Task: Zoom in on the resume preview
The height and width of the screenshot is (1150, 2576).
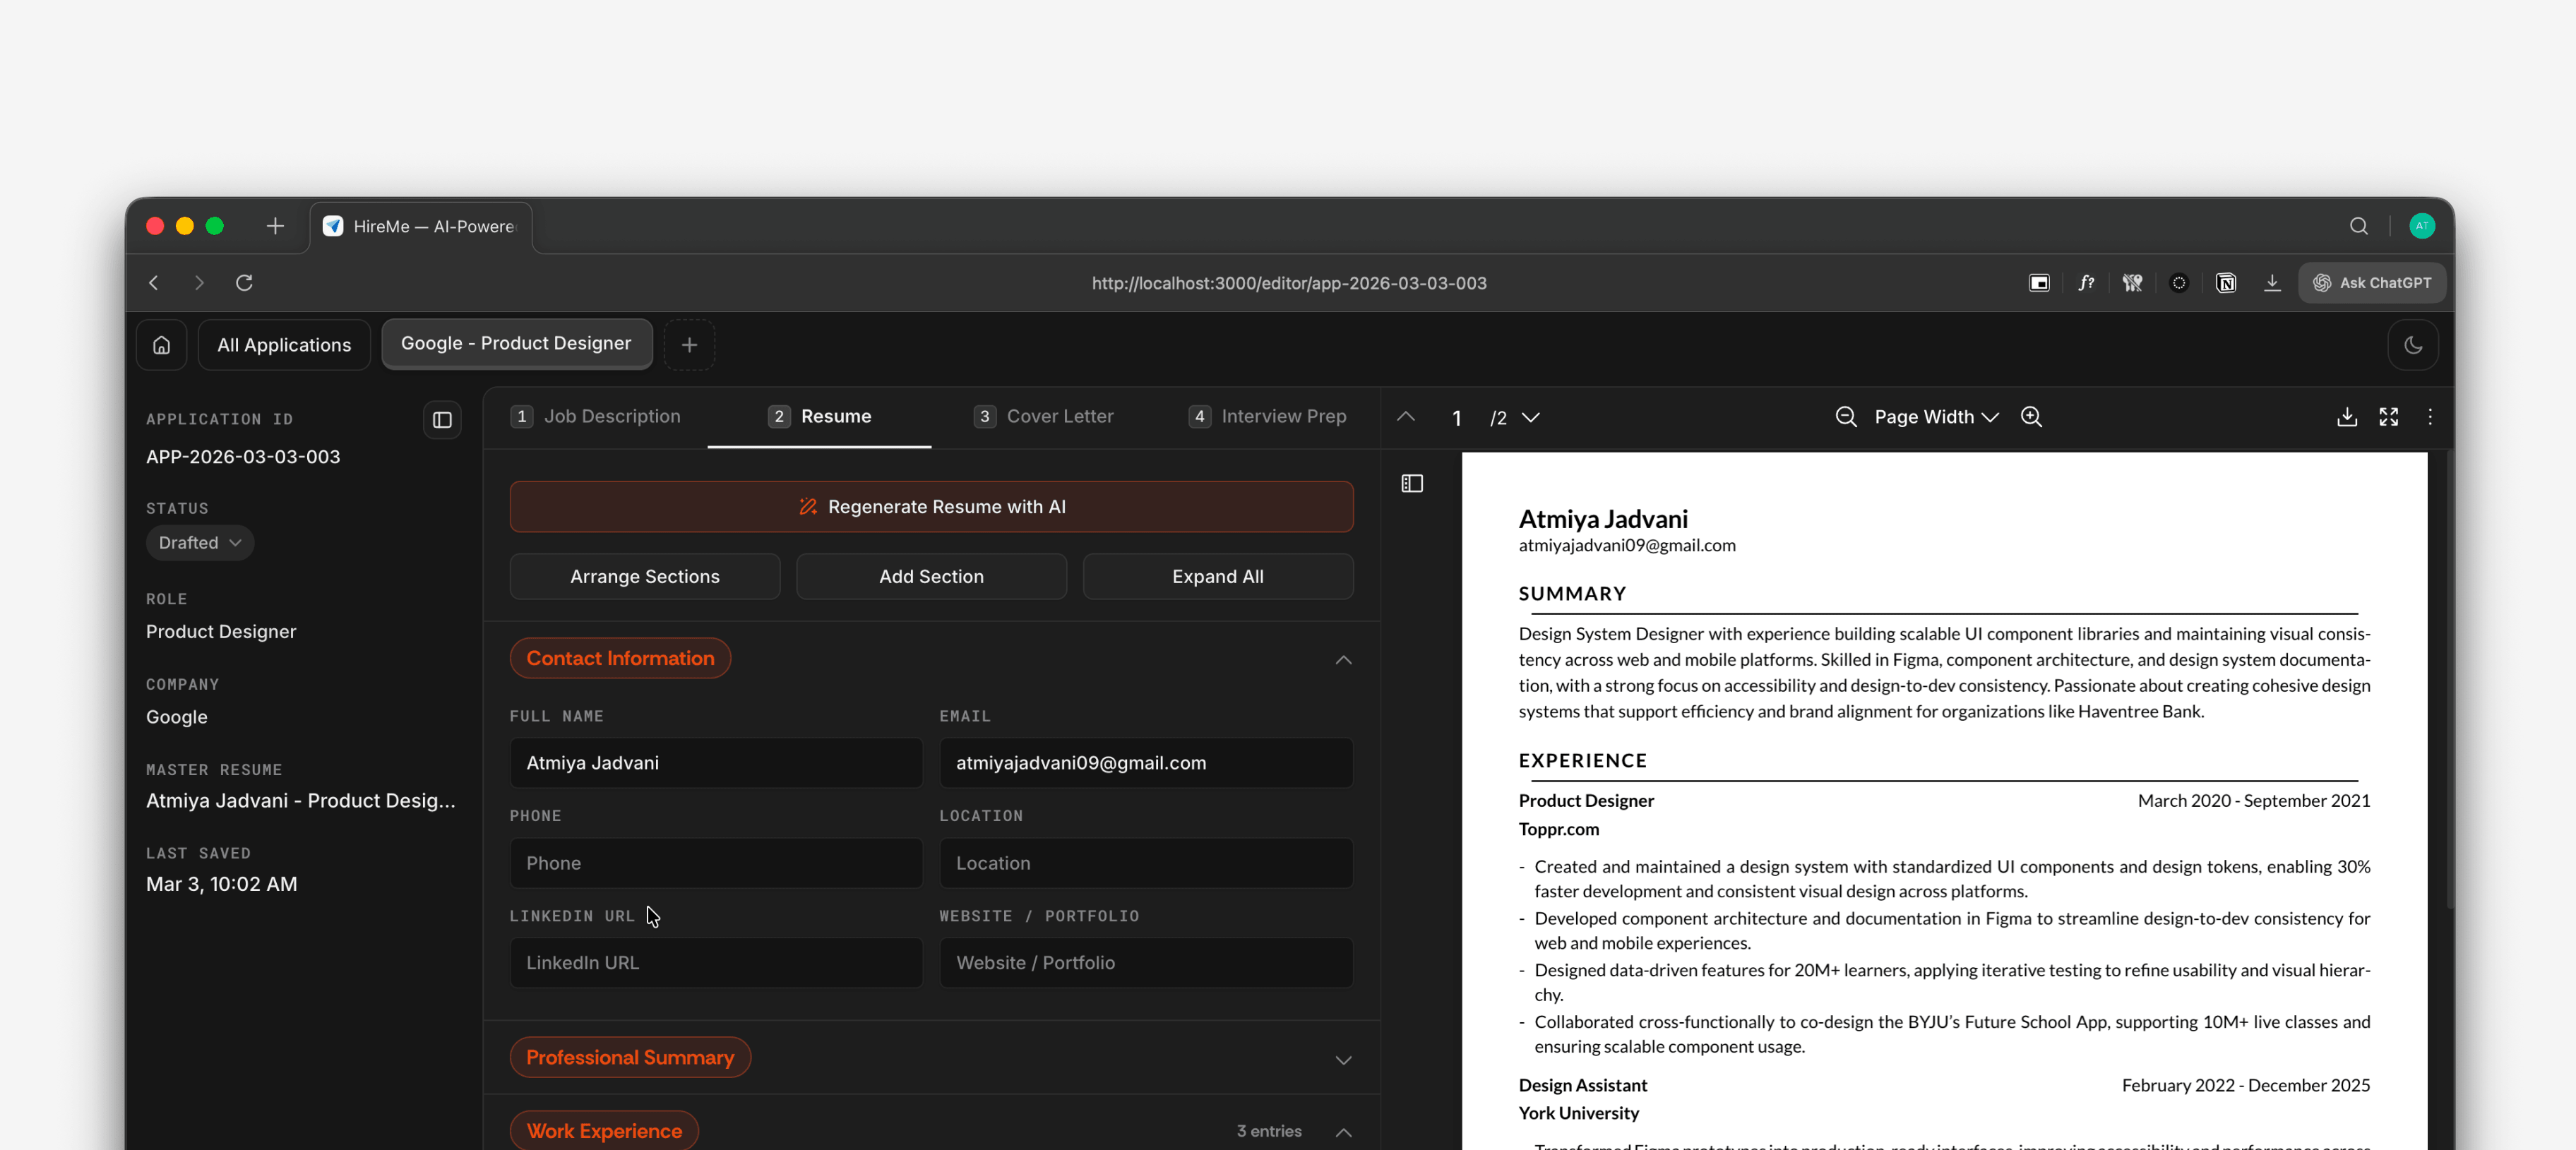Action: click(x=2031, y=417)
